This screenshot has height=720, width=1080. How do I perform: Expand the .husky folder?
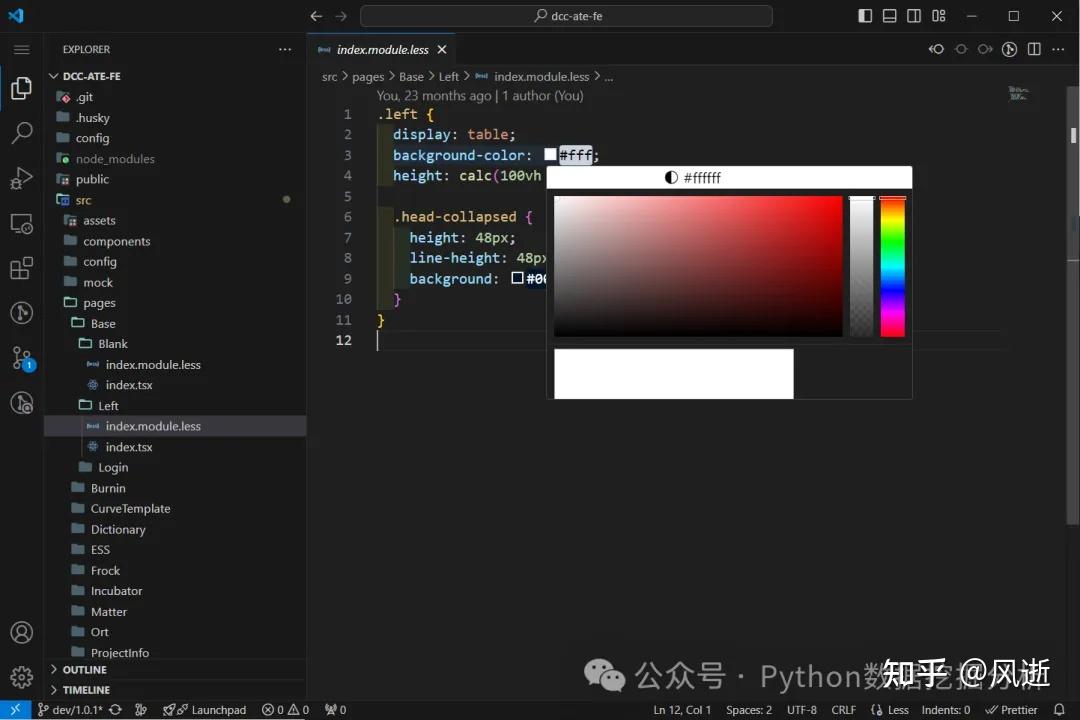[176, 117]
